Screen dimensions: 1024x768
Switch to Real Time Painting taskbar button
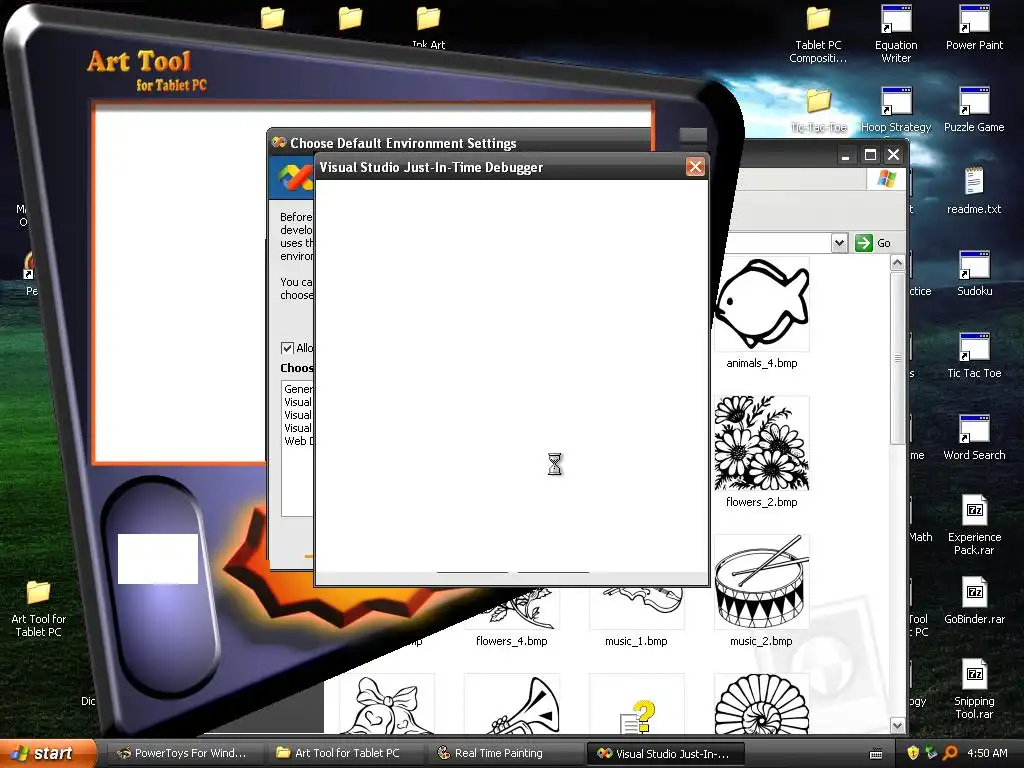pyautogui.click(x=505, y=753)
